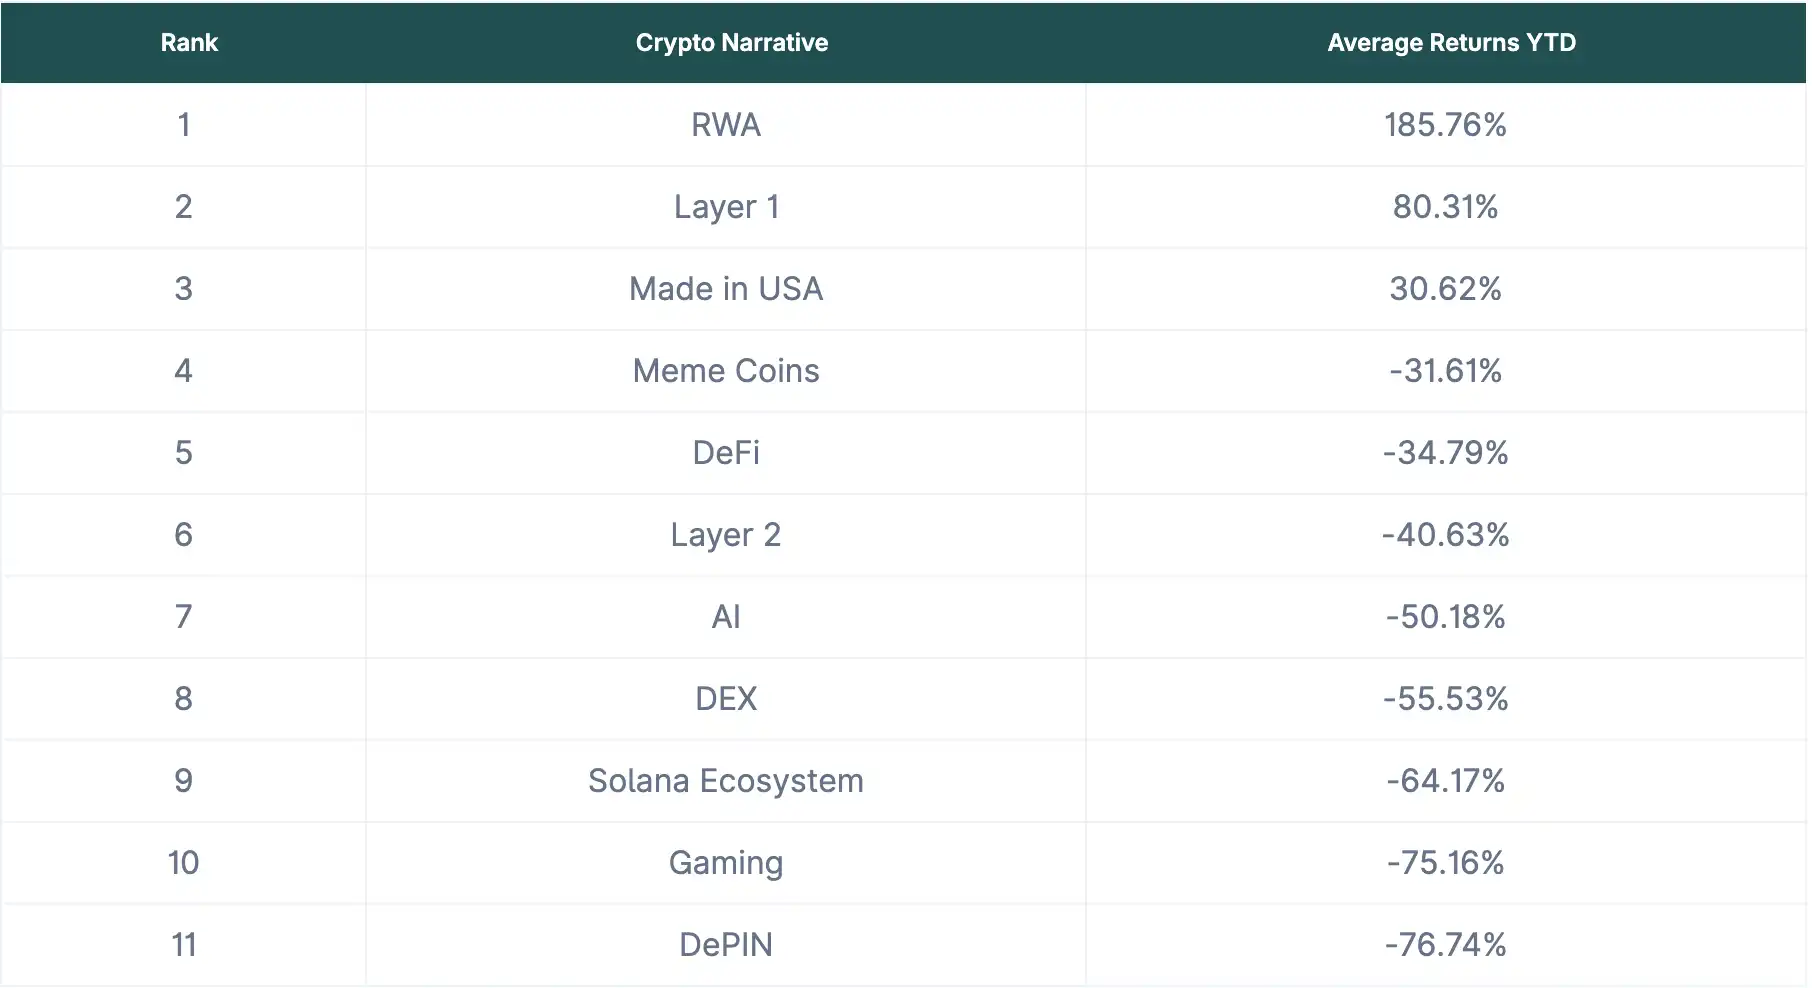Click the 185.76% return value

1445,125
